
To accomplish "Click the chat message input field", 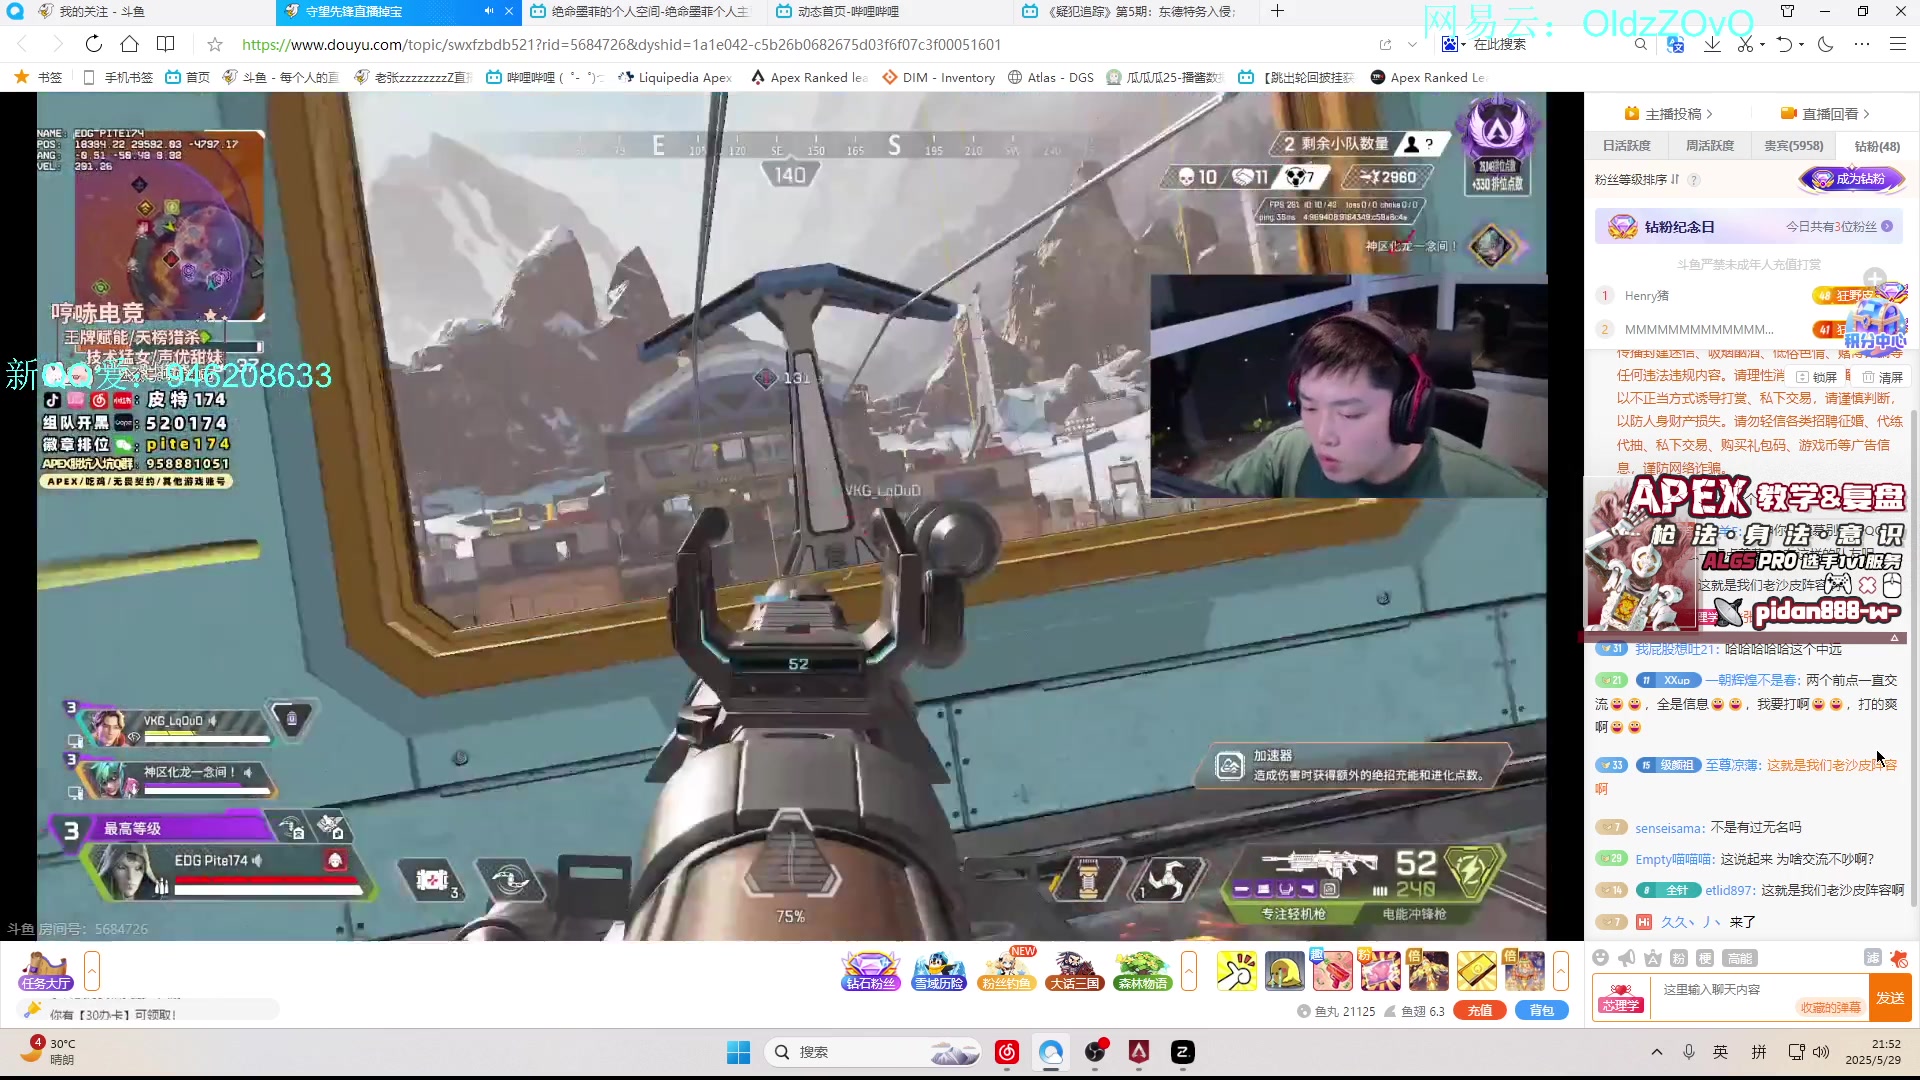I will click(1758, 997).
